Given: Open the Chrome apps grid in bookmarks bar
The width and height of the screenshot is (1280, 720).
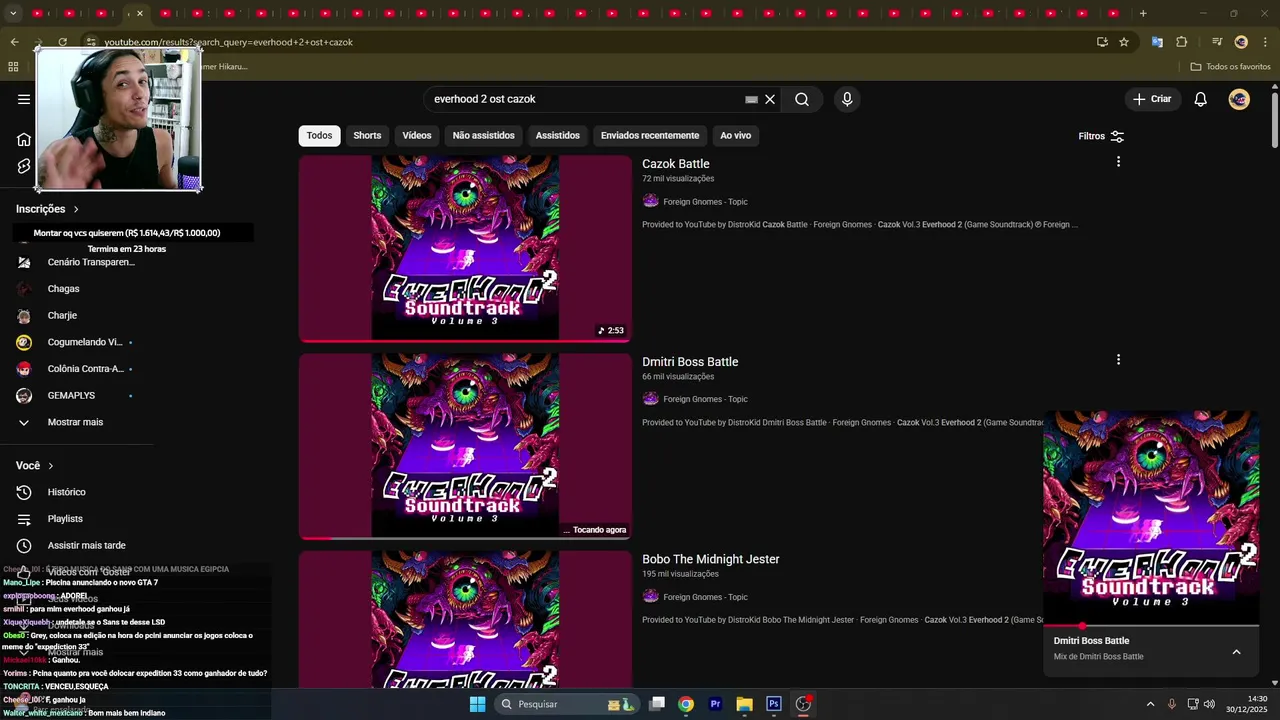Looking at the screenshot, I should [13, 67].
